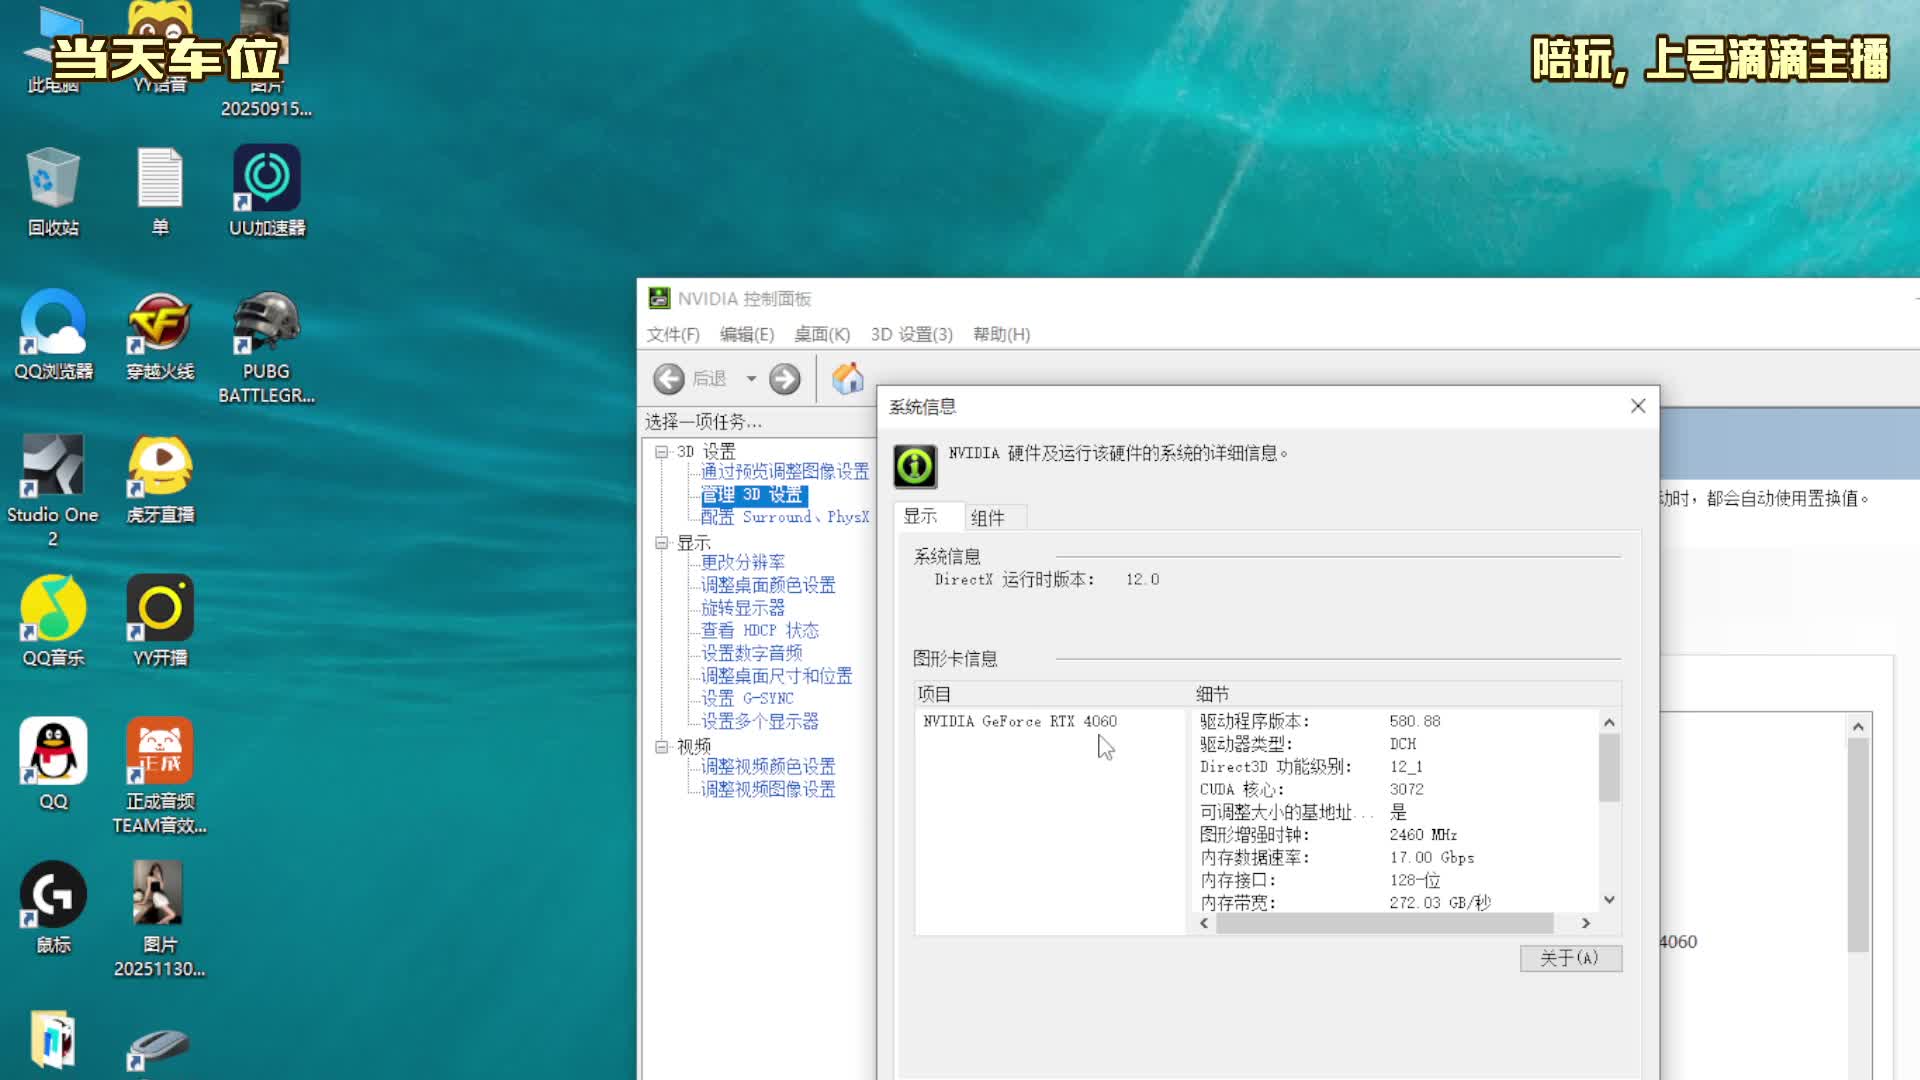Collapse the 3D 设置 tree node
This screenshot has width=1920, height=1080.
(661, 452)
